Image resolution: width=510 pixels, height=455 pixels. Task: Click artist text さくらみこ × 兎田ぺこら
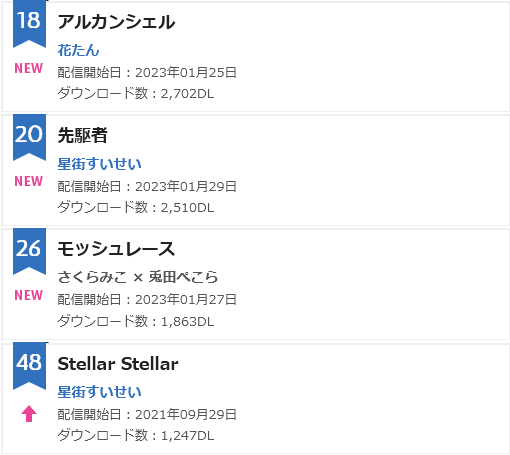click(x=138, y=277)
